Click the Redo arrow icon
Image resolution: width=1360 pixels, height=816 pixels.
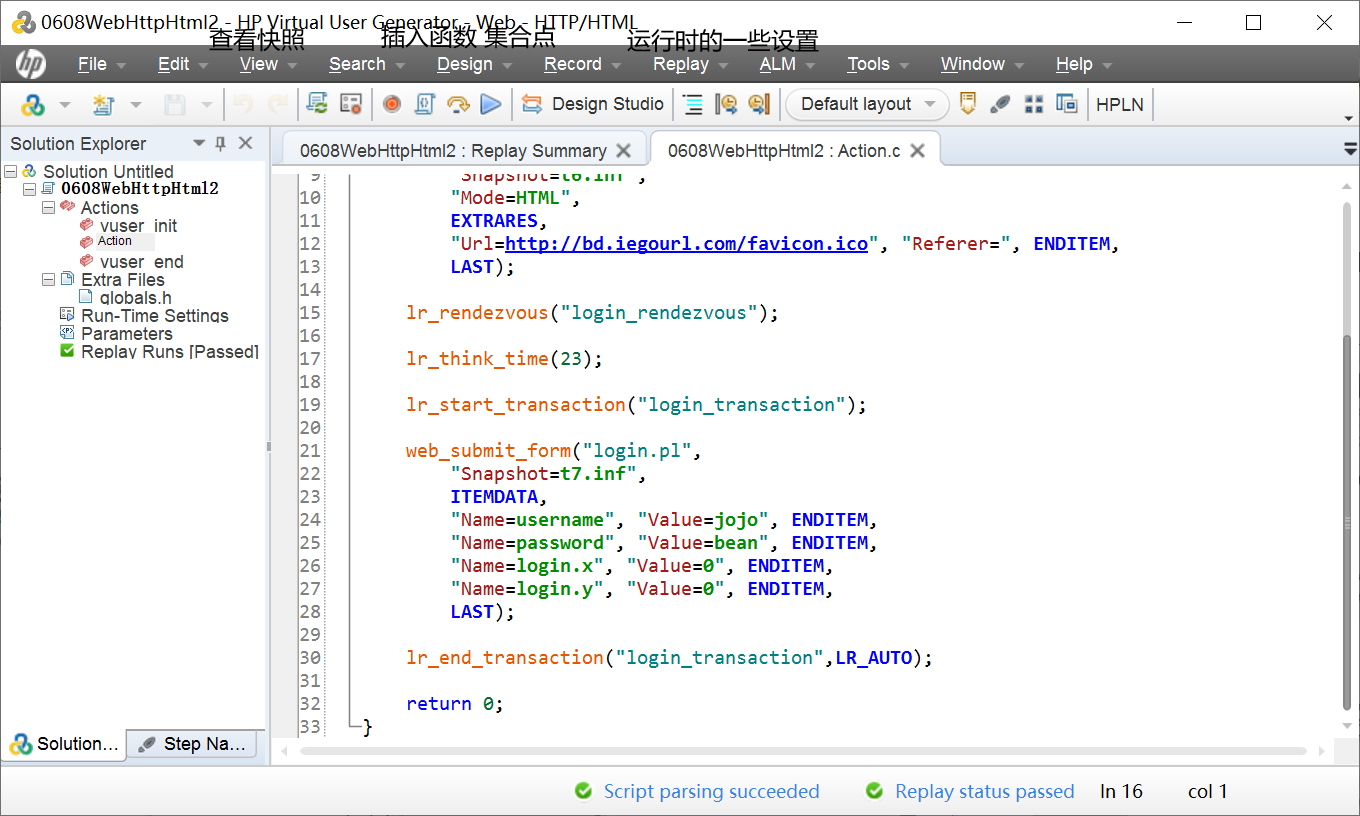pos(278,104)
